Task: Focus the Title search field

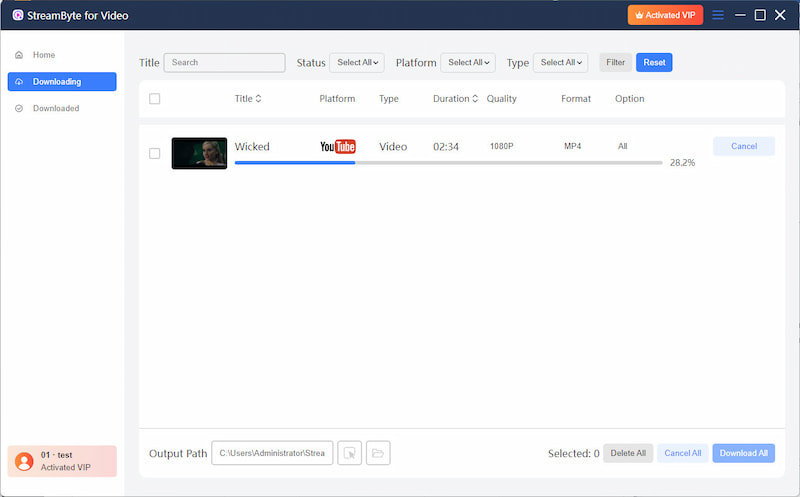Action: pyautogui.click(x=224, y=62)
